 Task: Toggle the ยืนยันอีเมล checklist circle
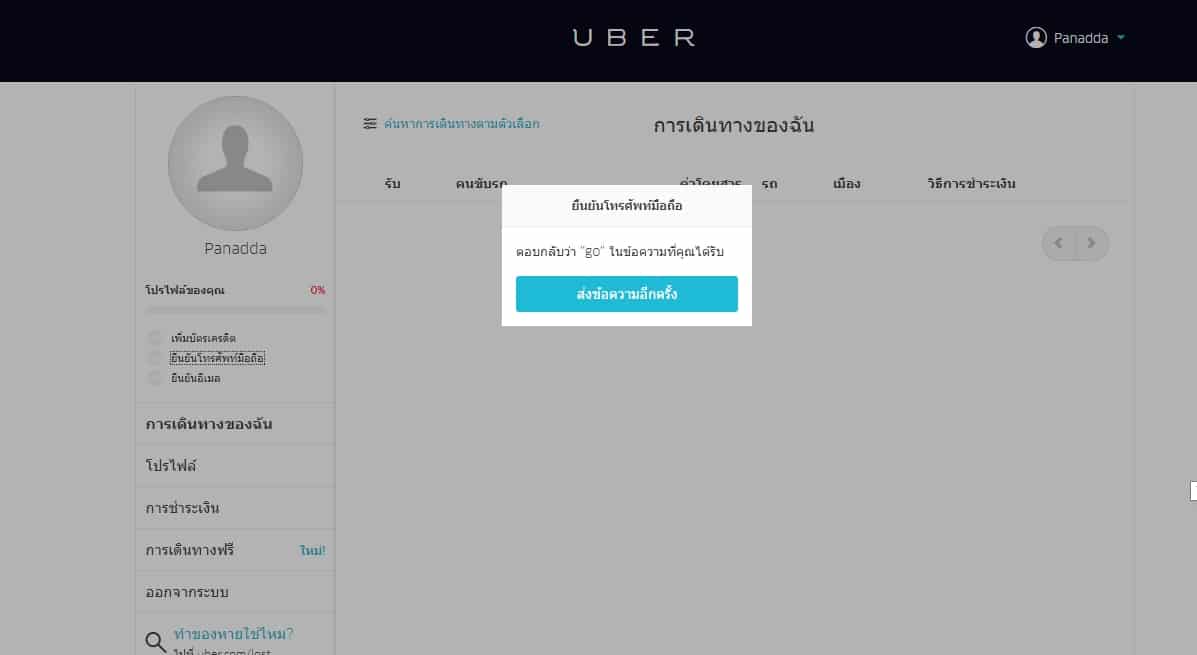pyautogui.click(x=155, y=378)
